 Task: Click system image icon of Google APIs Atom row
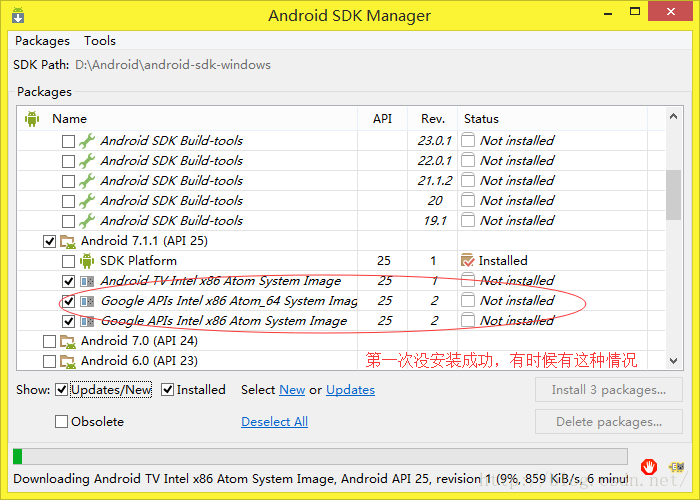pos(87,321)
